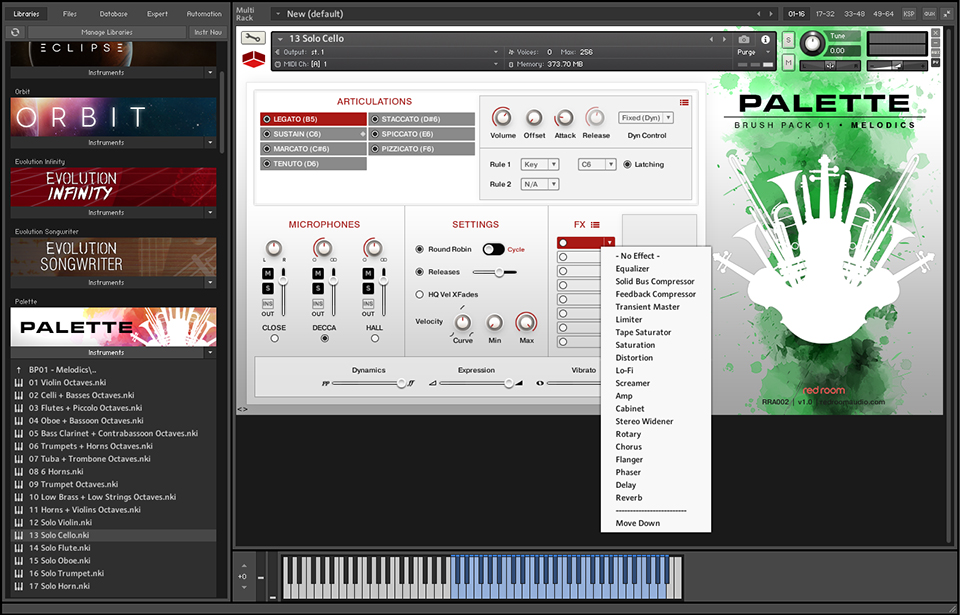The image size is (960, 615).
Task: Select the DECCA microphone radio button
Action: 324,338
